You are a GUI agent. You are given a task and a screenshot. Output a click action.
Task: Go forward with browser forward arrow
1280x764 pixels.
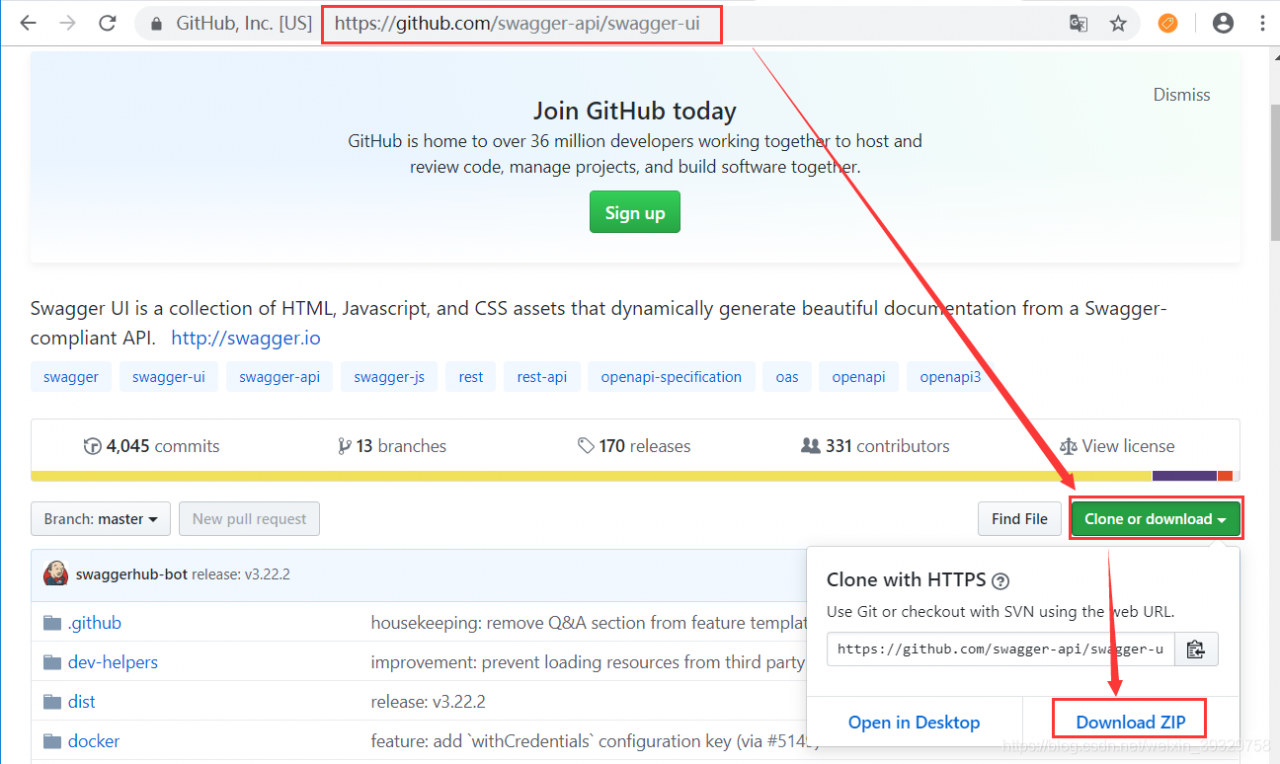68,23
